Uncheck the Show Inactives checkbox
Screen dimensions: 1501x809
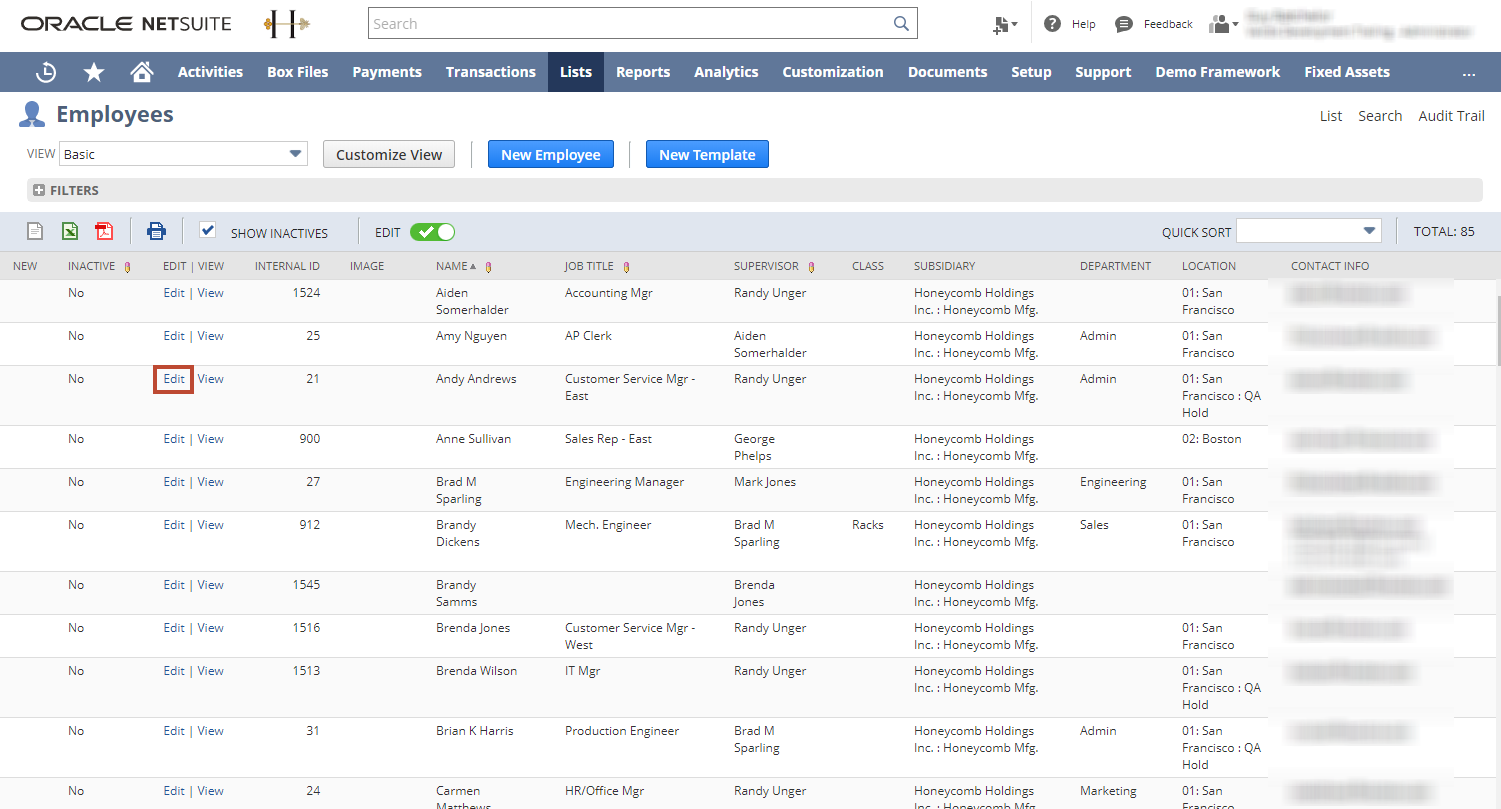point(208,230)
